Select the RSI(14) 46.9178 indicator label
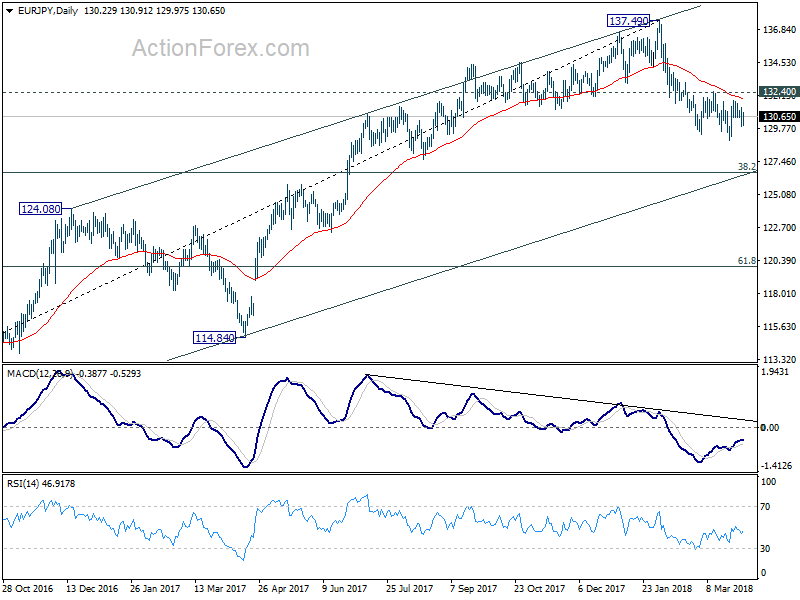 [41, 484]
